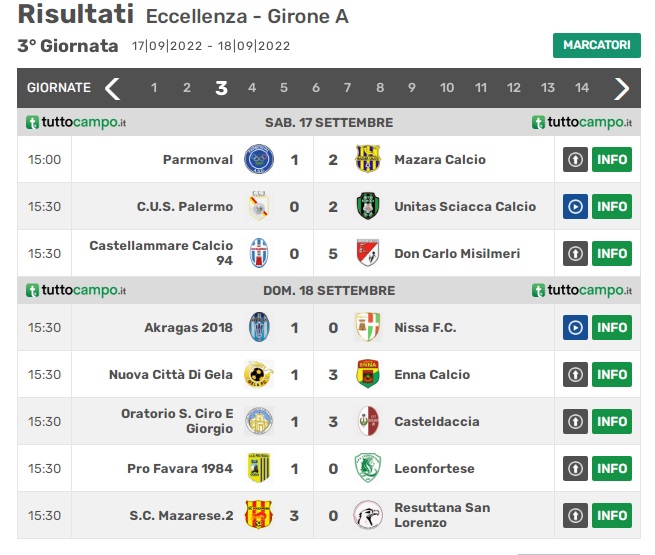
Task: Open INFO for Castellammare Calcio 94 match
Action: pos(612,253)
